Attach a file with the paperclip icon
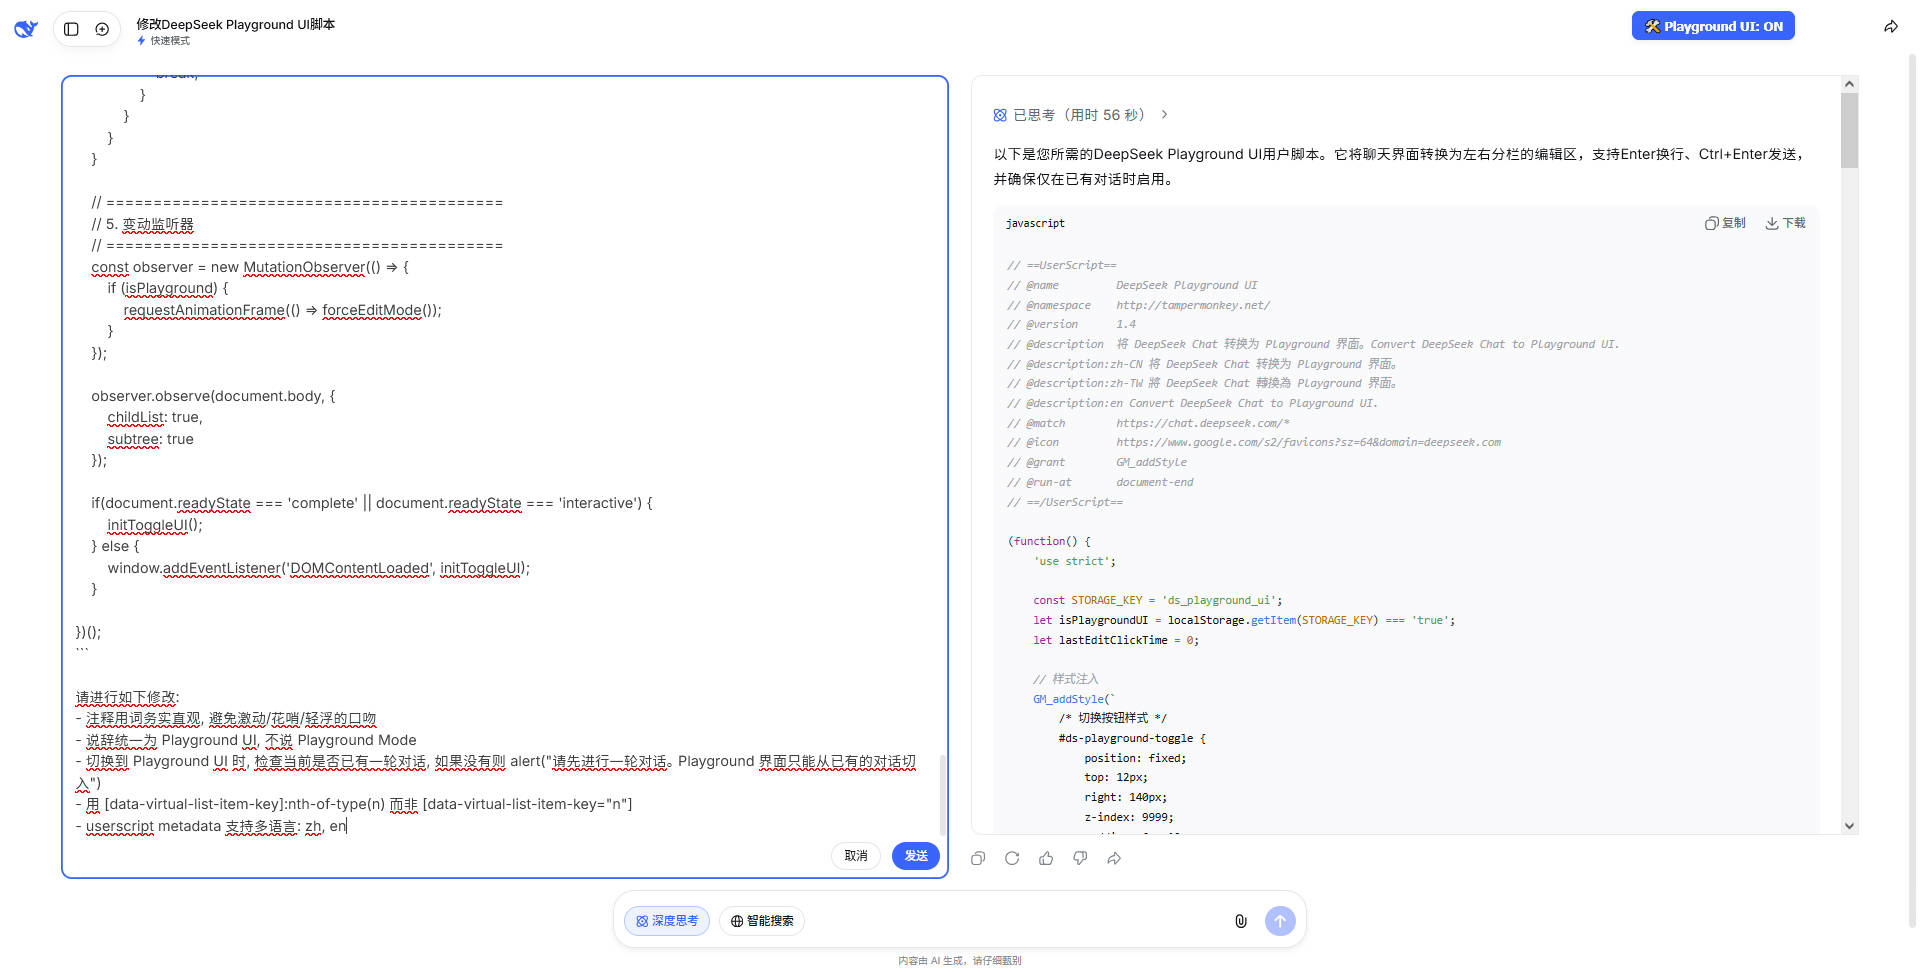 [x=1241, y=921]
